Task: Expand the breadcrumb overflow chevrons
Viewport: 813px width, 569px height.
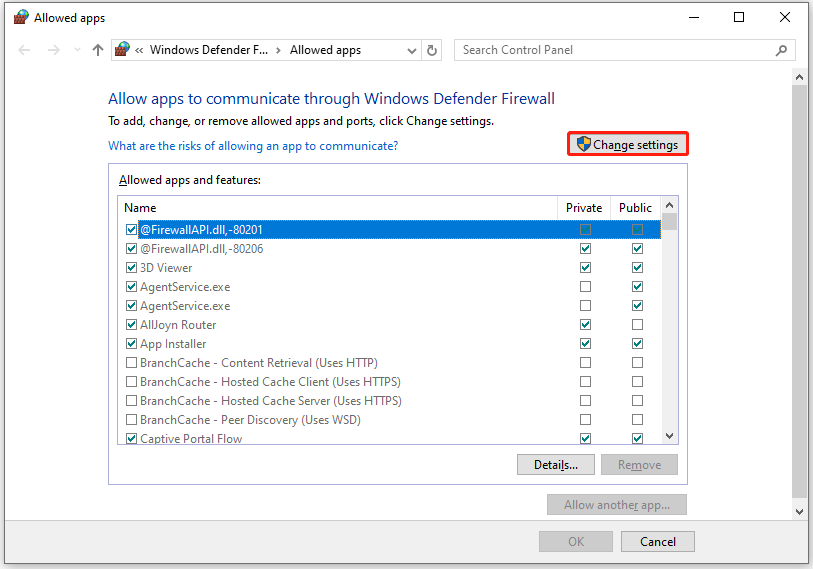Action: tap(139, 50)
